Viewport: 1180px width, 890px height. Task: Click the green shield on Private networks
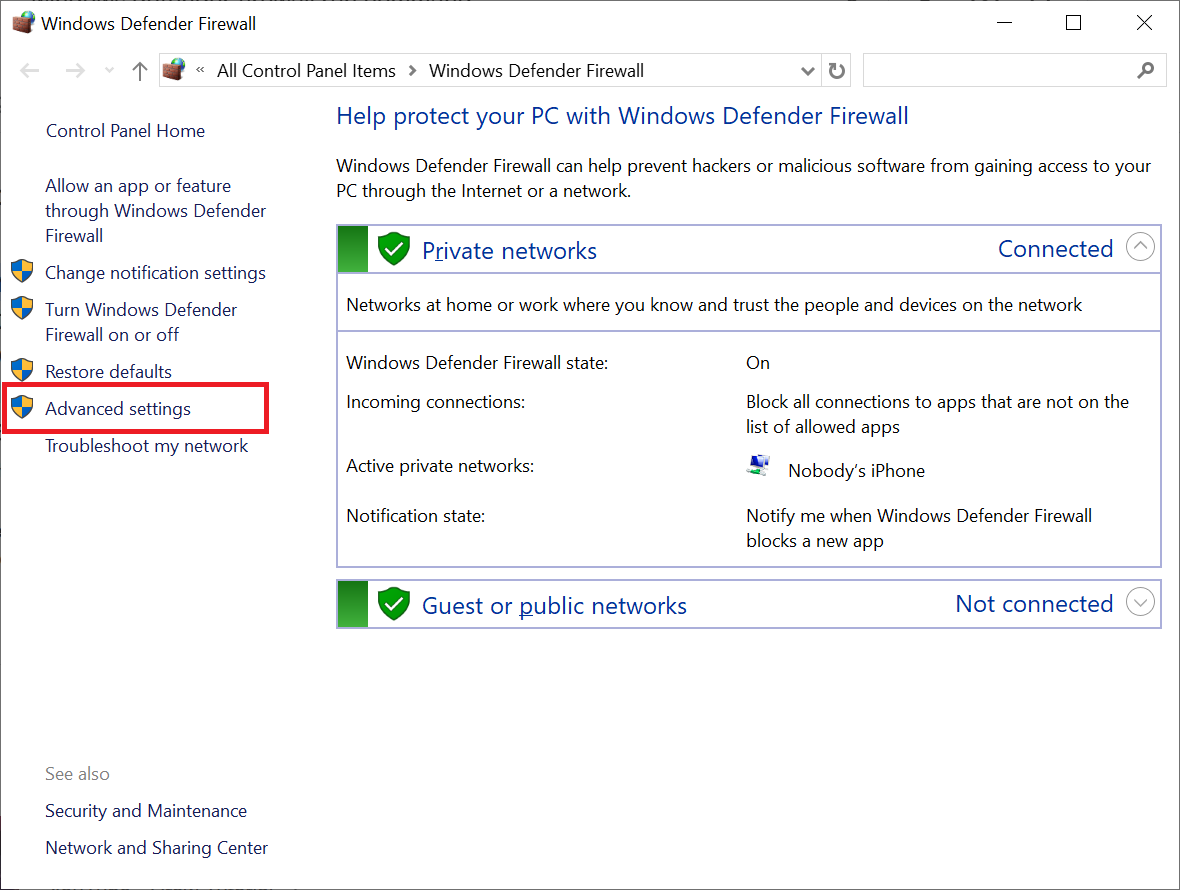coord(393,248)
